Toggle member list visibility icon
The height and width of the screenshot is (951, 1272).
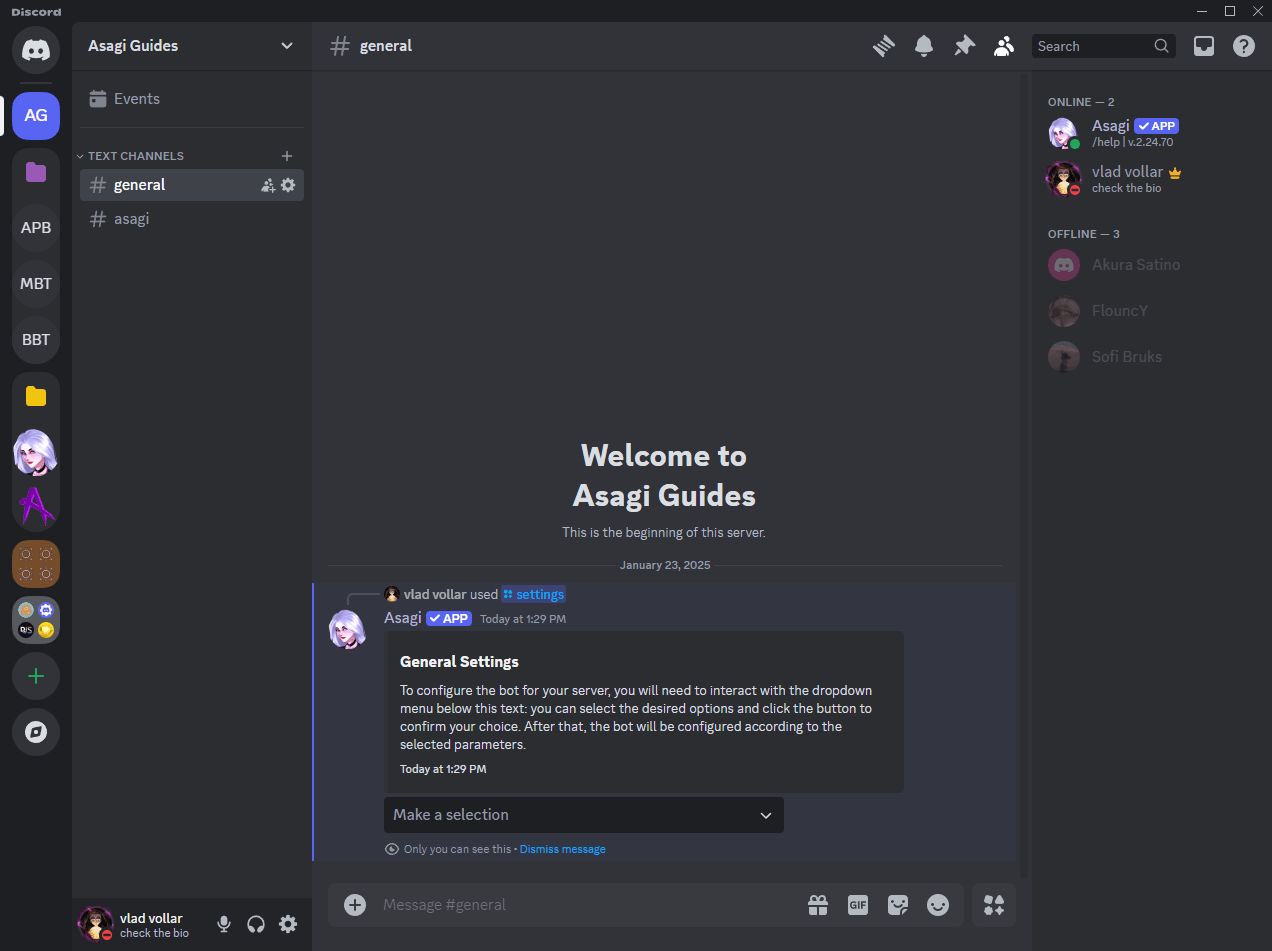click(1004, 46)
